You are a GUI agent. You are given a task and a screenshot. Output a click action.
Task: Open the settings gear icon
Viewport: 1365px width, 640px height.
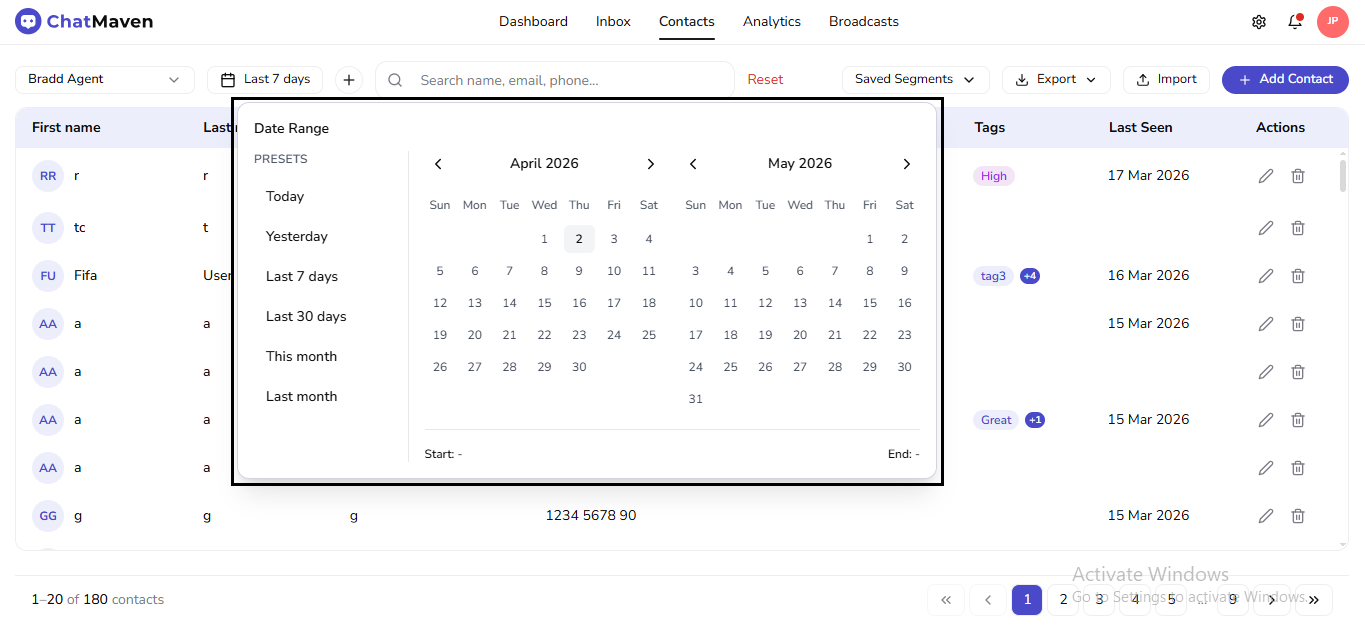[x=1258, y=20]
